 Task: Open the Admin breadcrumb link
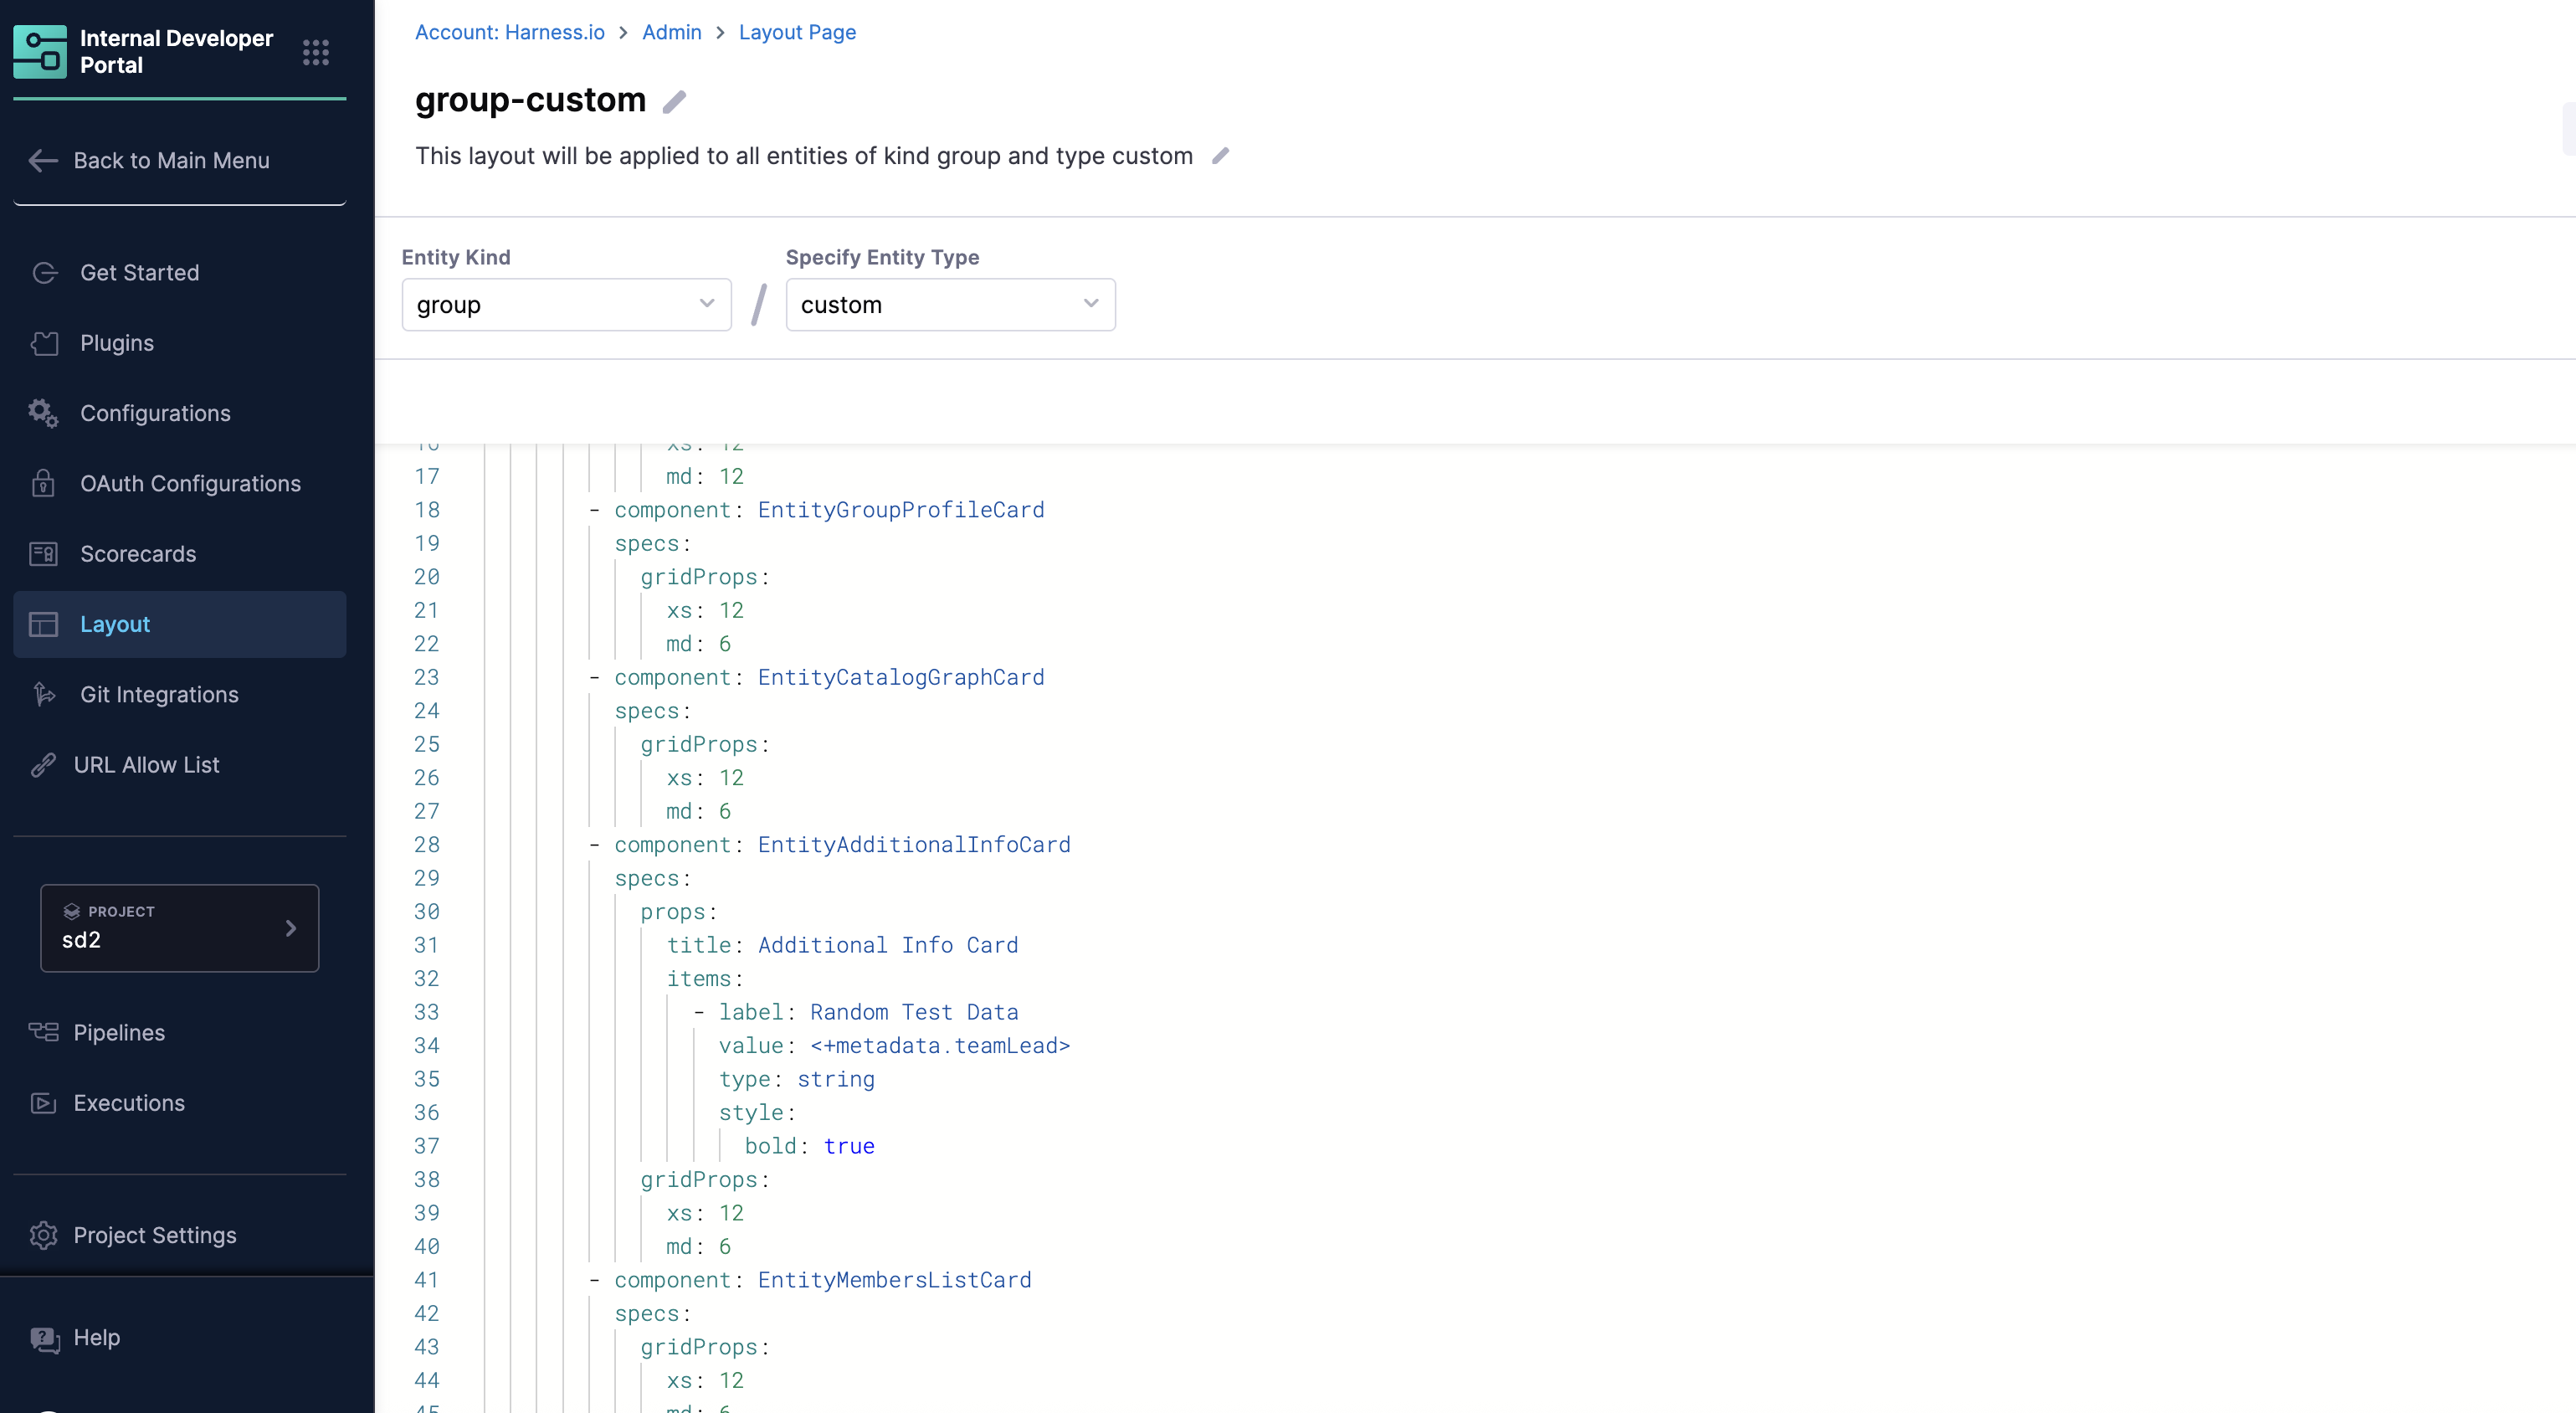tap(670, 32)
